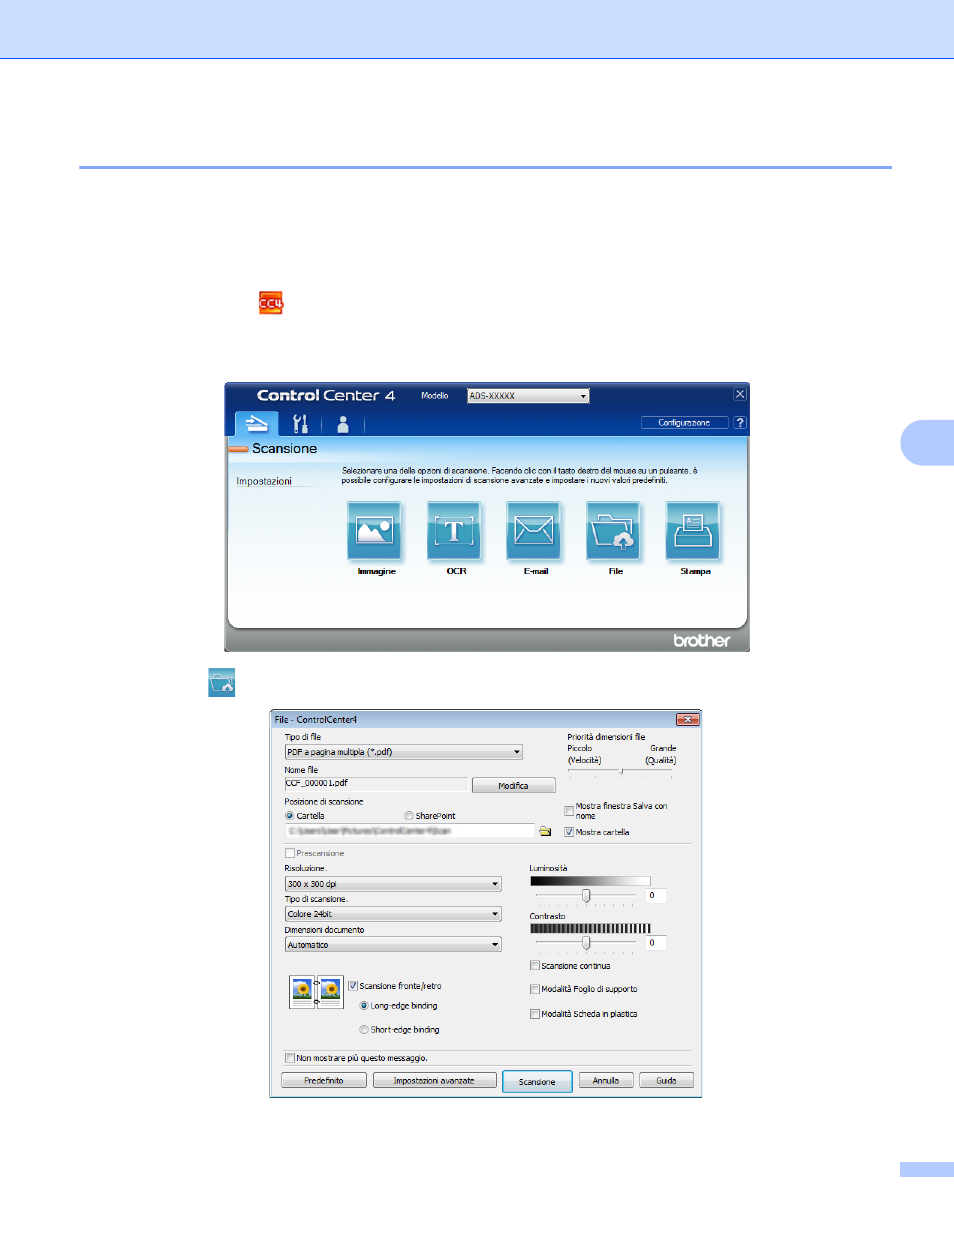Toggle Scansione fronte/retro checkbox

353,986
